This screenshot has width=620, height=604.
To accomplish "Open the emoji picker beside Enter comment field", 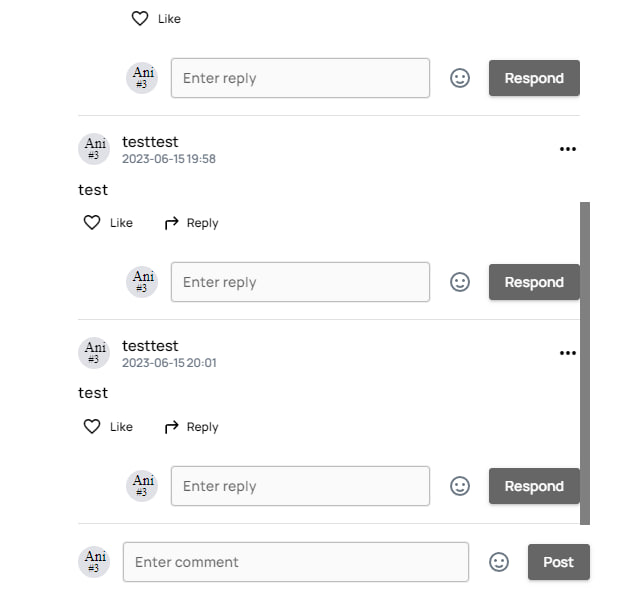I will coord(499,562).
